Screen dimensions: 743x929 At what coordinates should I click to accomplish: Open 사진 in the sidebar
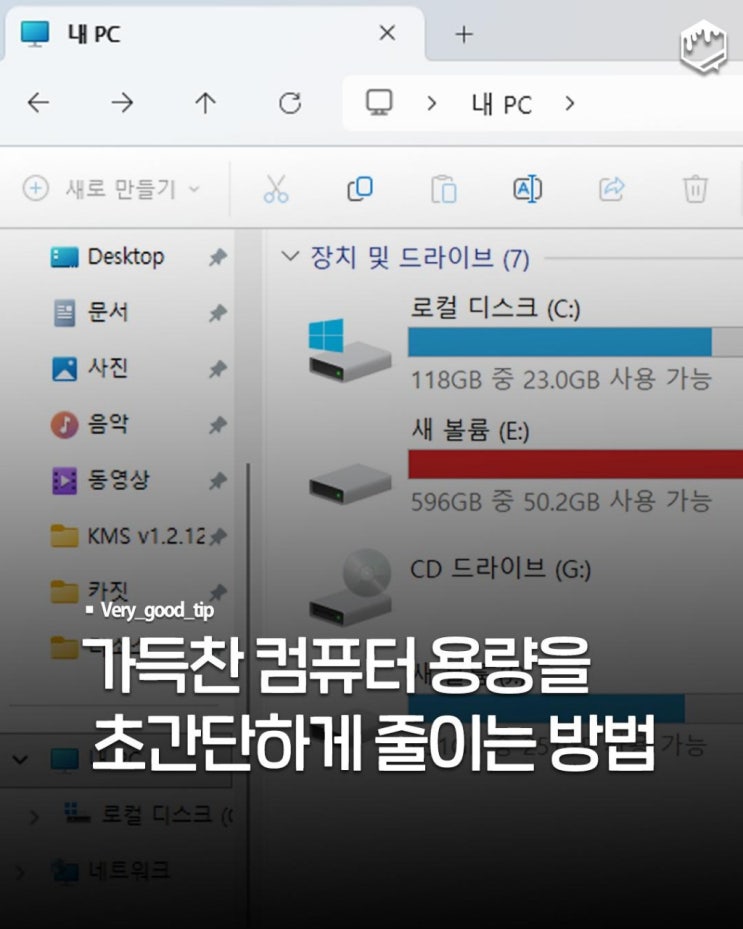tap(108, 368)
